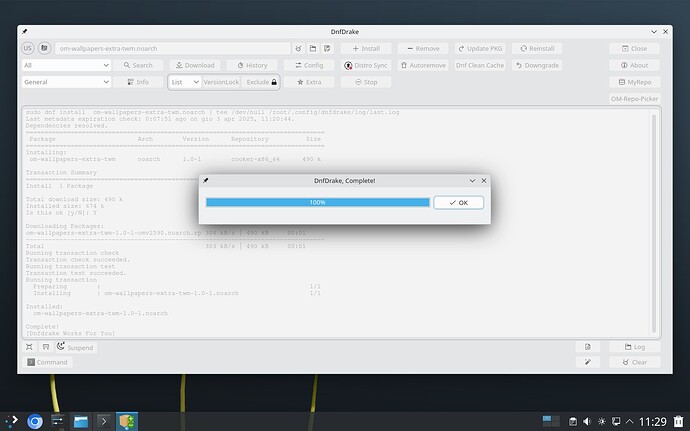Image resolution: width=690 pixels, height=431 pixels.
Task: Click OK in the DnfDrake Complete dialog
Action: click(x=458, y=202)
